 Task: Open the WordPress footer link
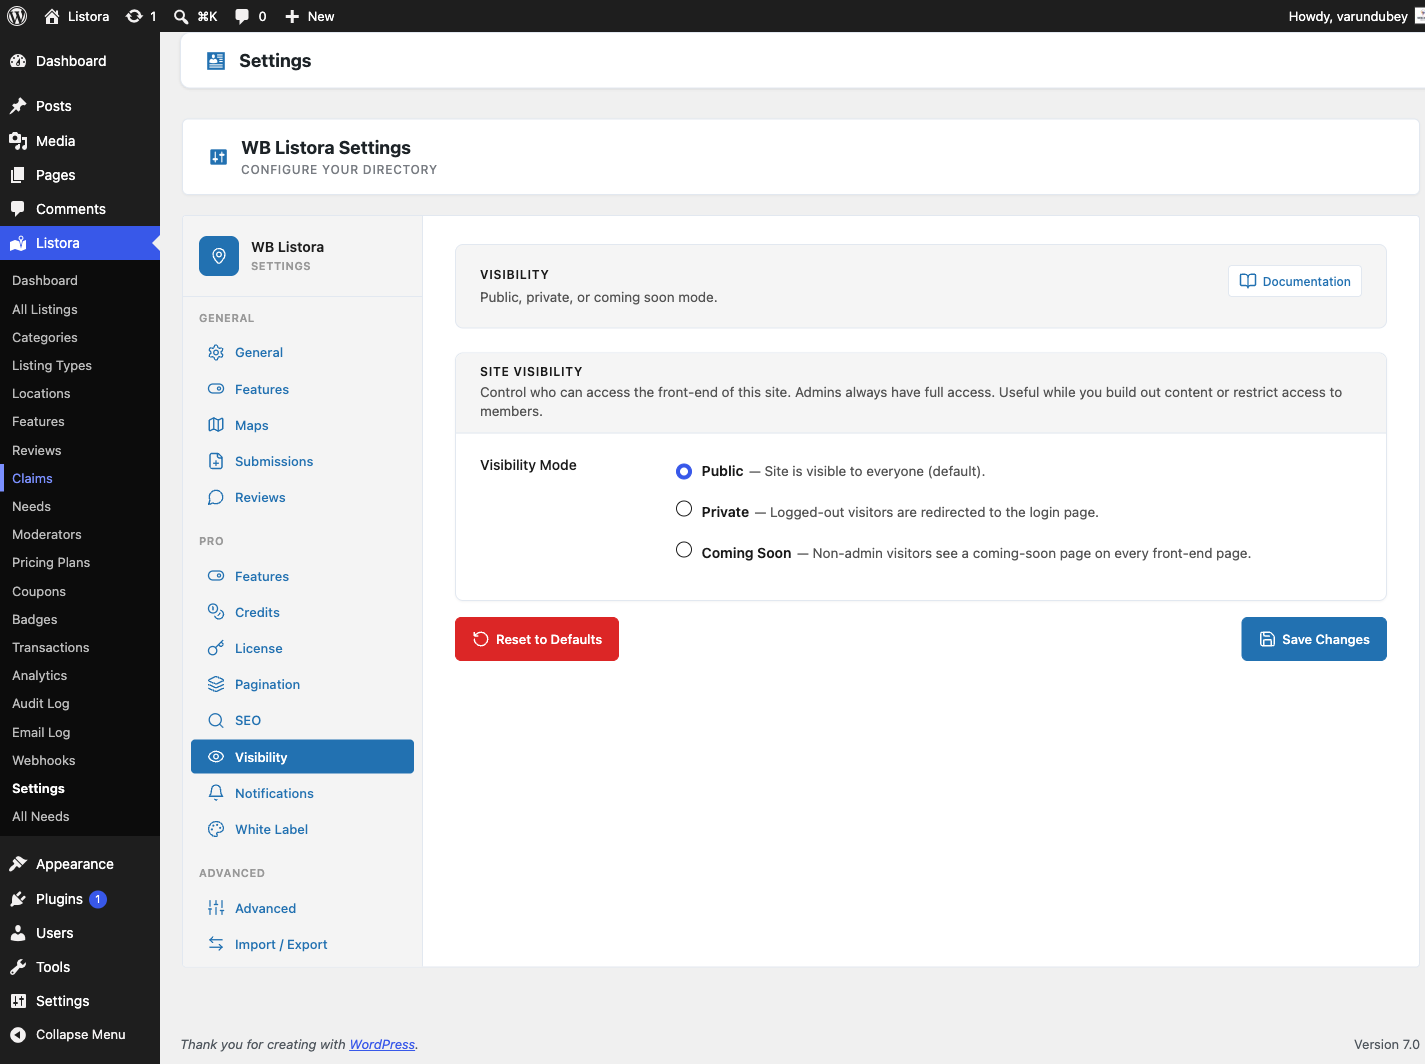[382, 1044]
